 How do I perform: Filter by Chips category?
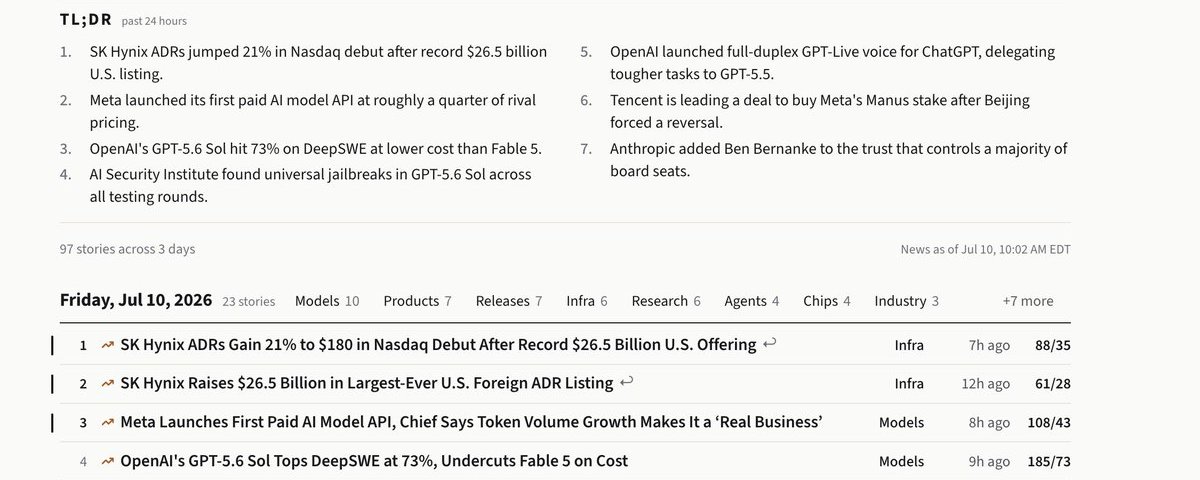(827, 301)
